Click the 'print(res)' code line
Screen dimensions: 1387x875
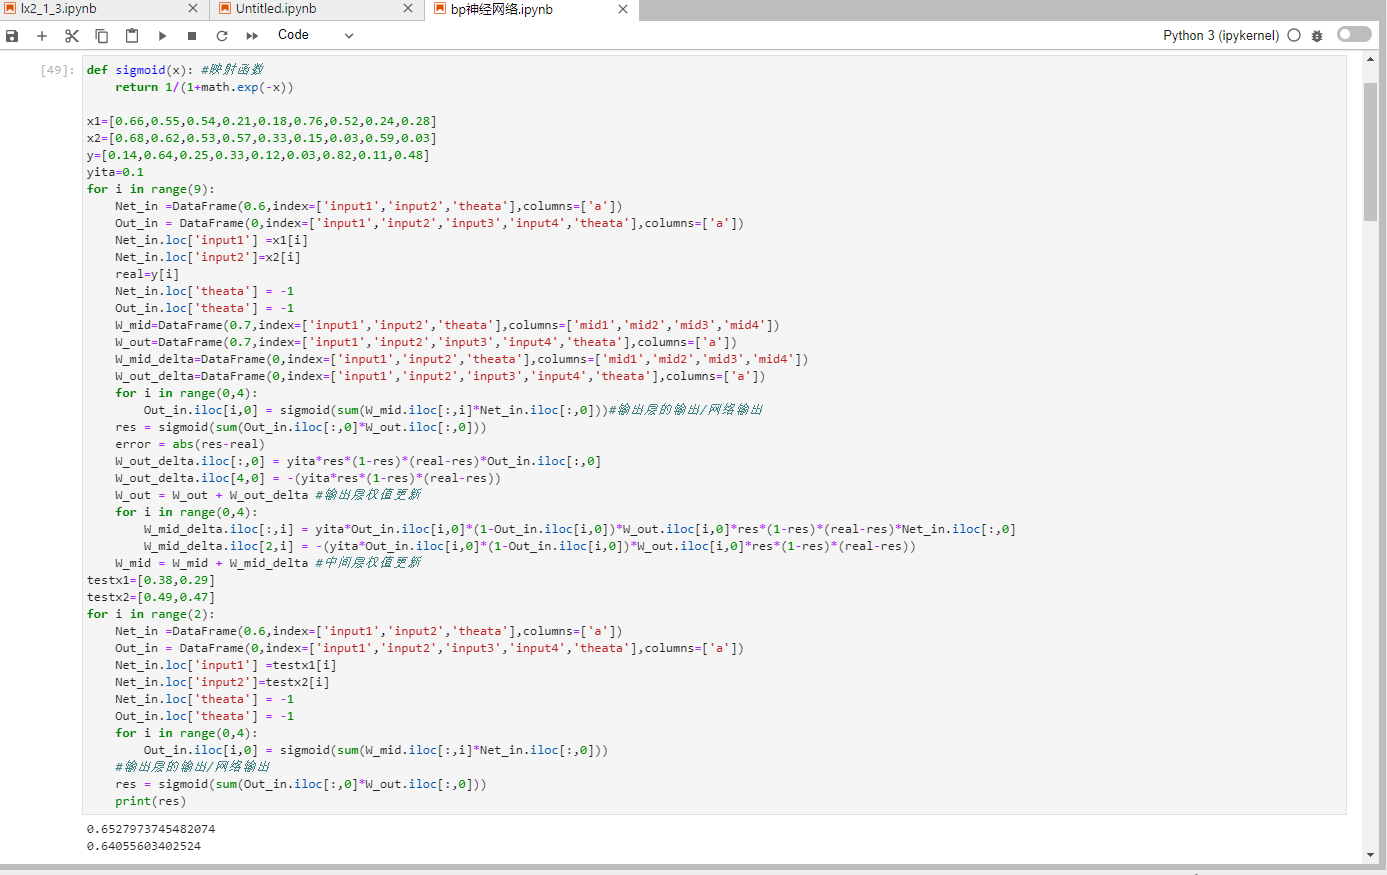click(151, 801)
